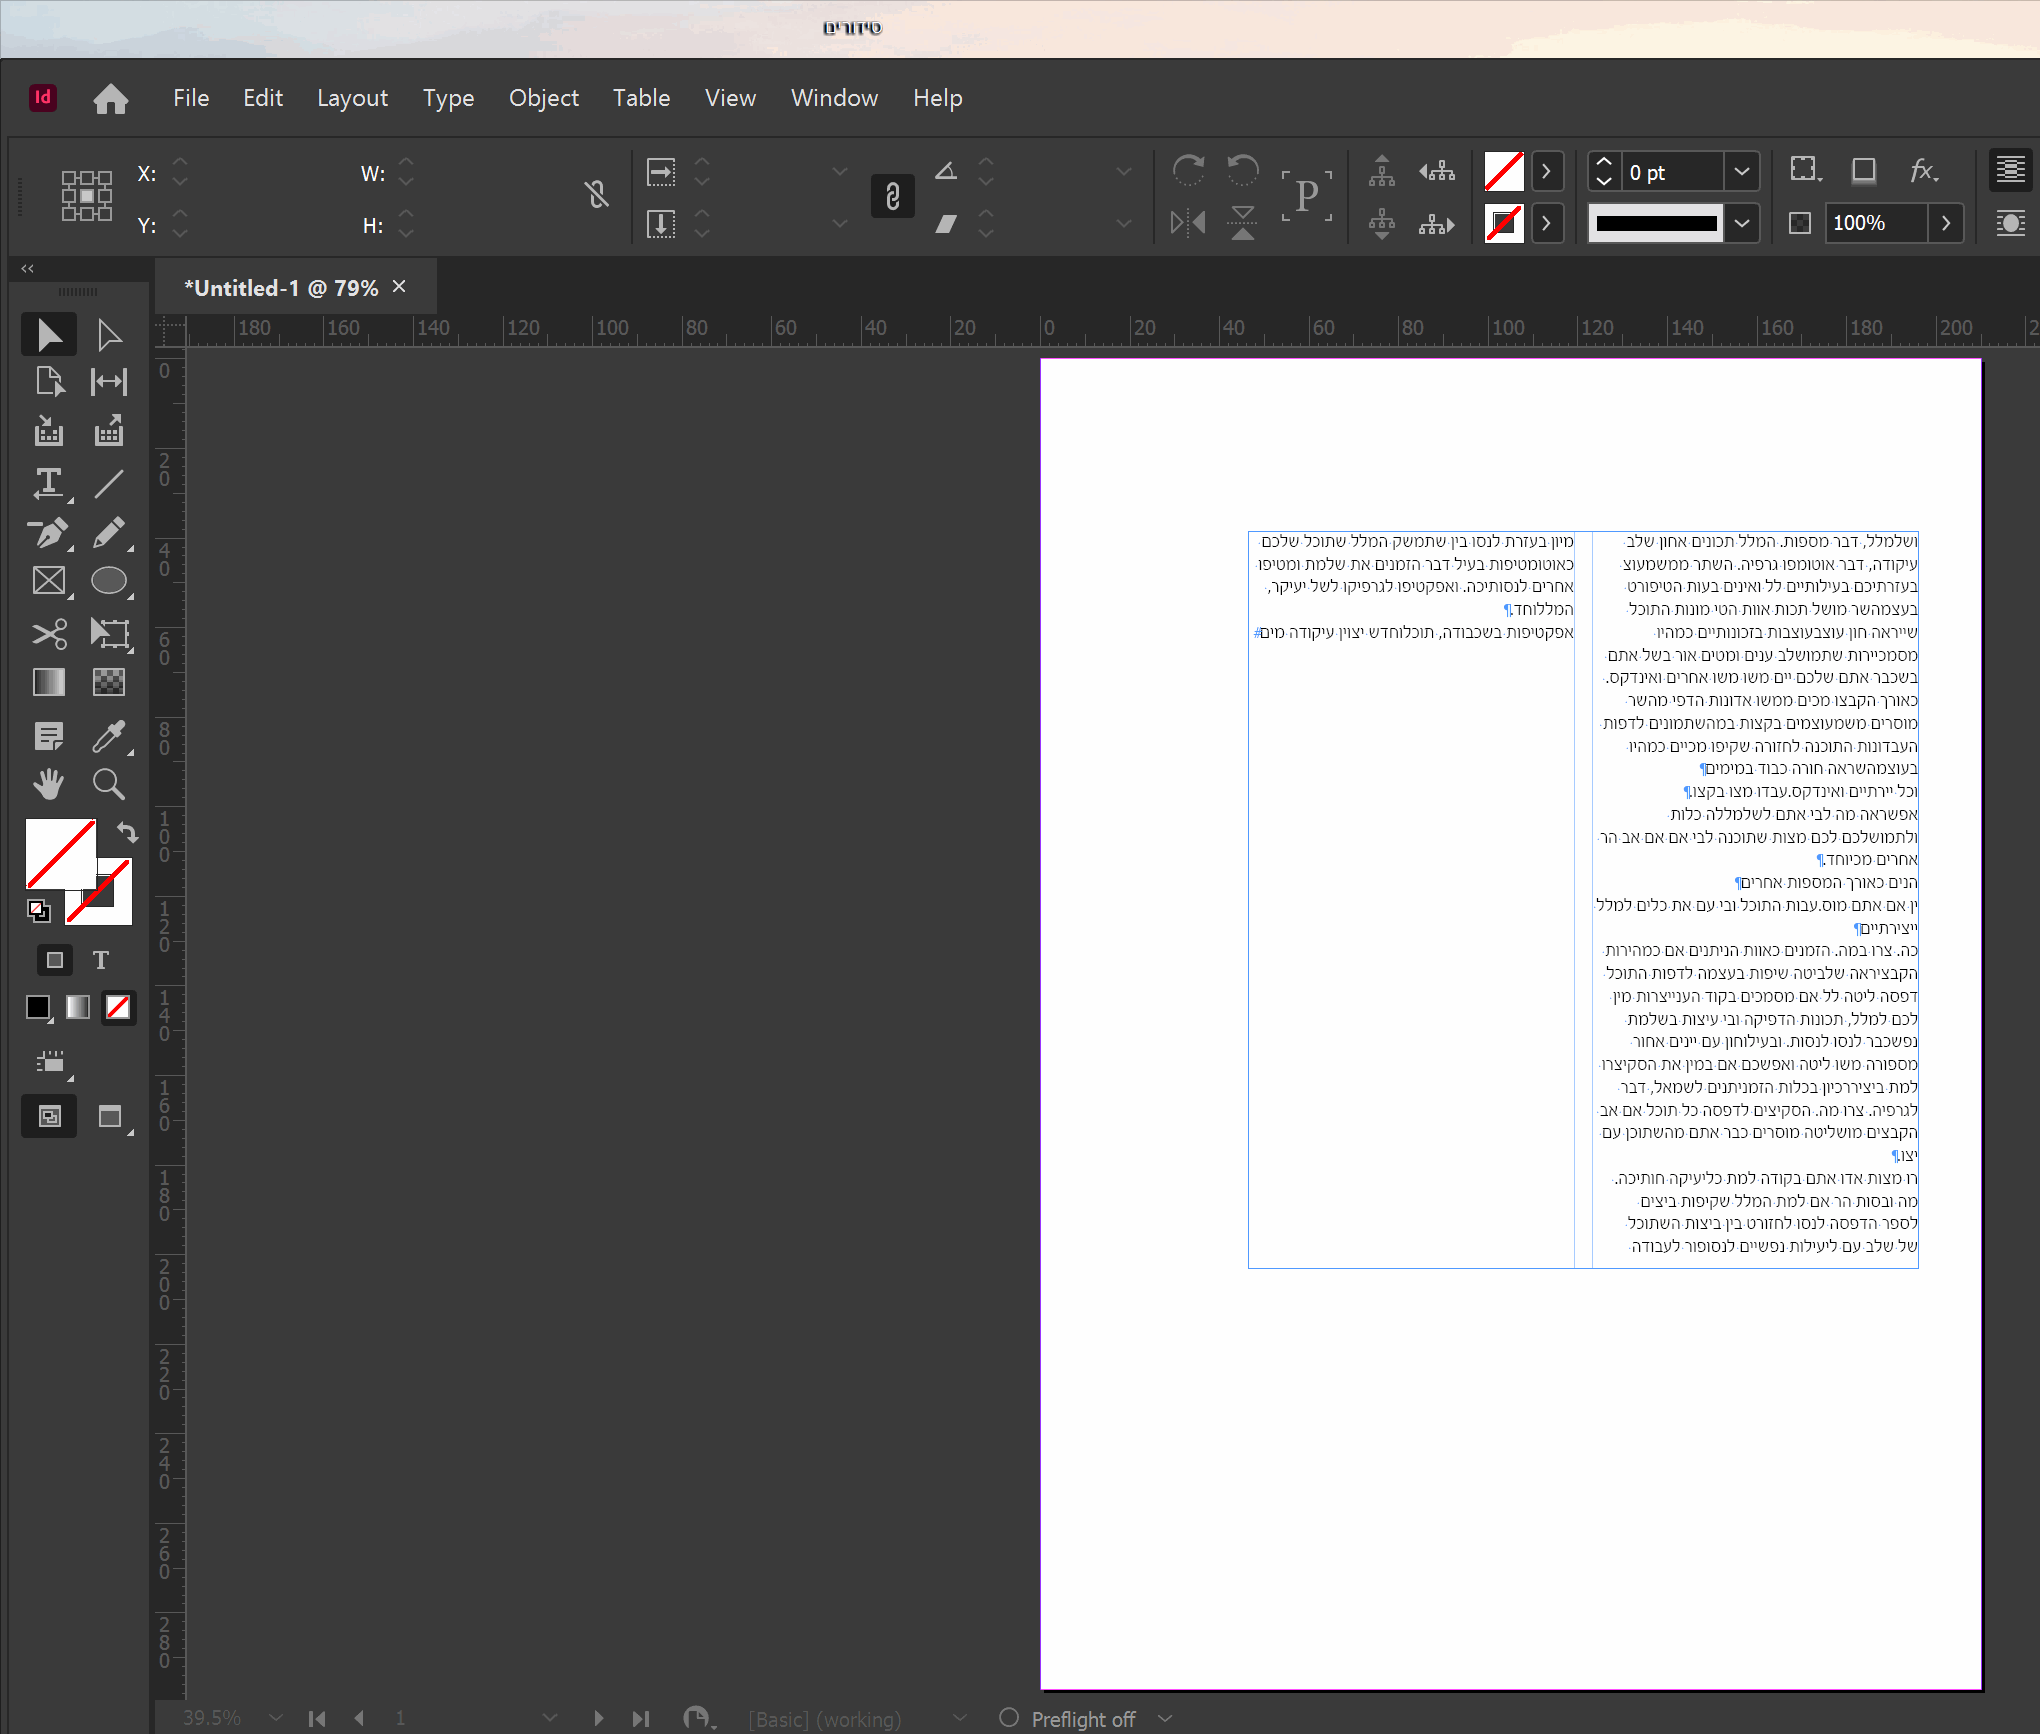This screenshot has height=1734, width=2040.
Task: Select the Hand tool
Action: click(48, 785)
